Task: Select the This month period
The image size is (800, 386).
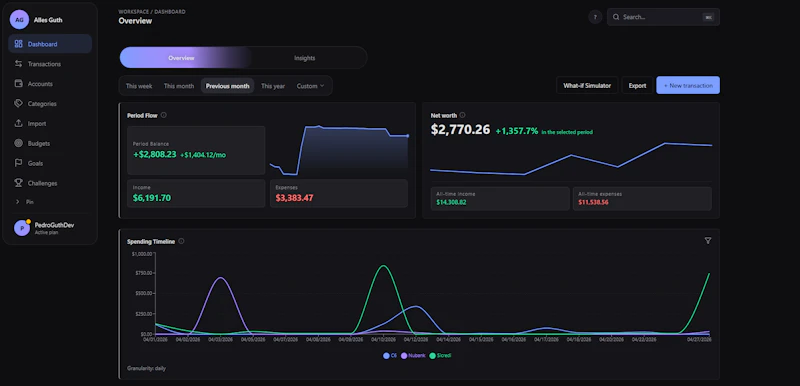Action: coord(179,86)
